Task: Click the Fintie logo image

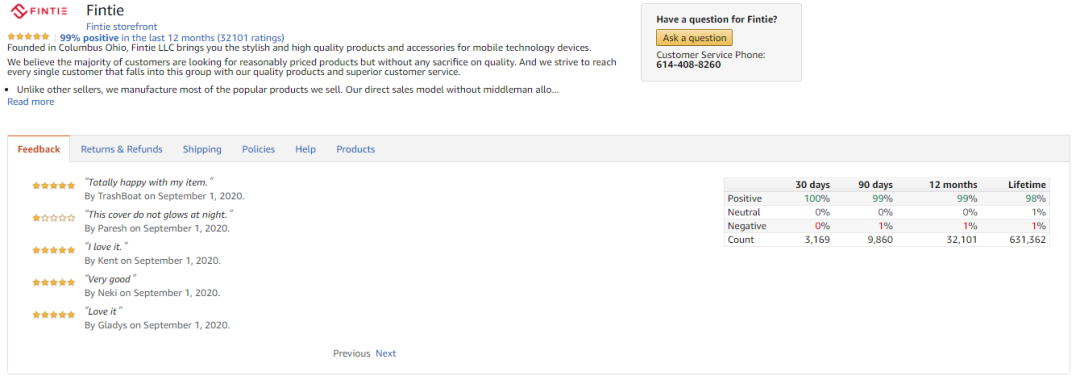Action: tap(39, 12)
